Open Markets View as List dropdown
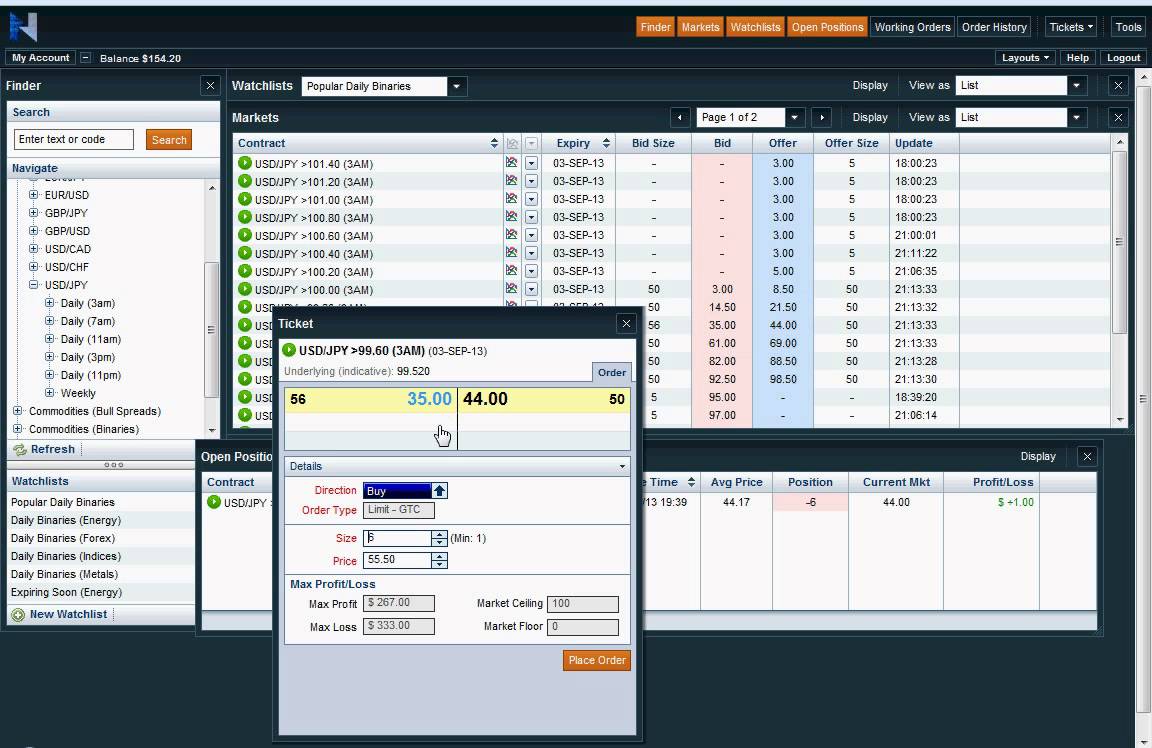 click(1076, 117)
